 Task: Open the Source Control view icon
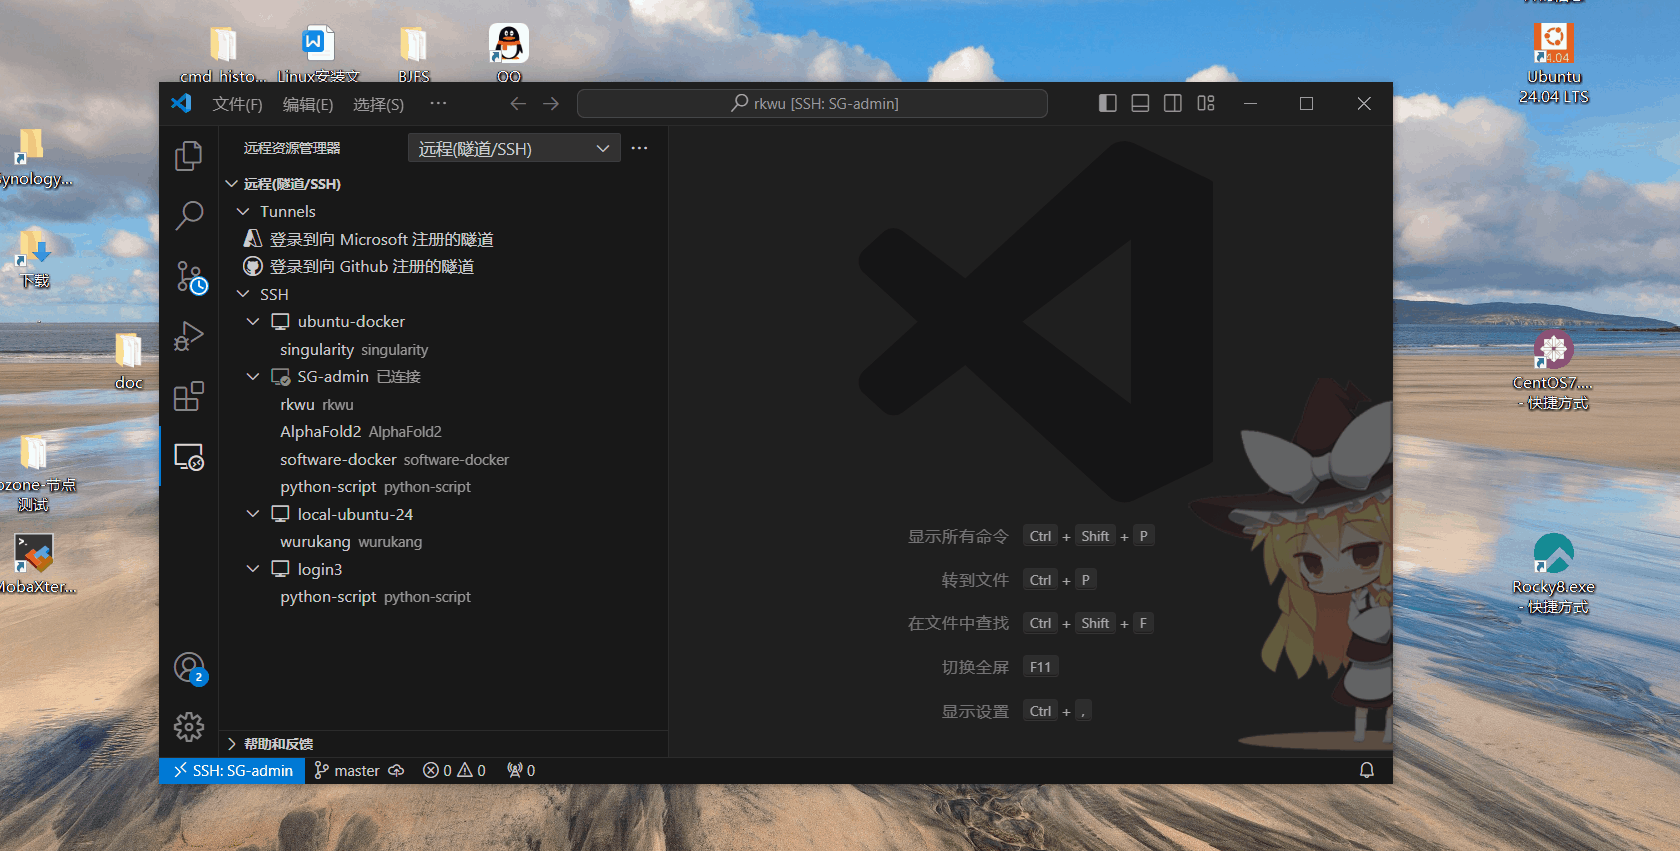click(x=189, y=277)
